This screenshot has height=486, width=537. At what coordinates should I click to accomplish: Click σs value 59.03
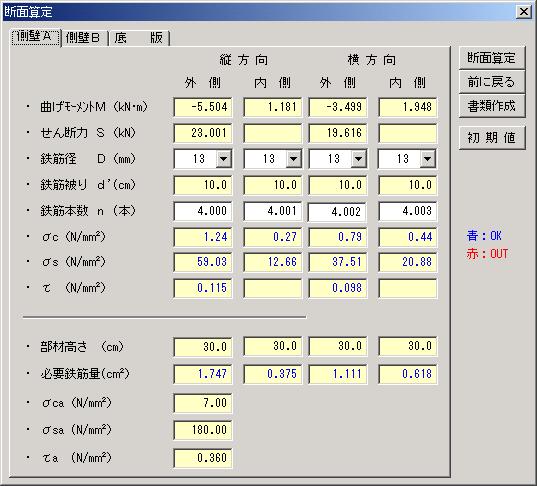203,262
